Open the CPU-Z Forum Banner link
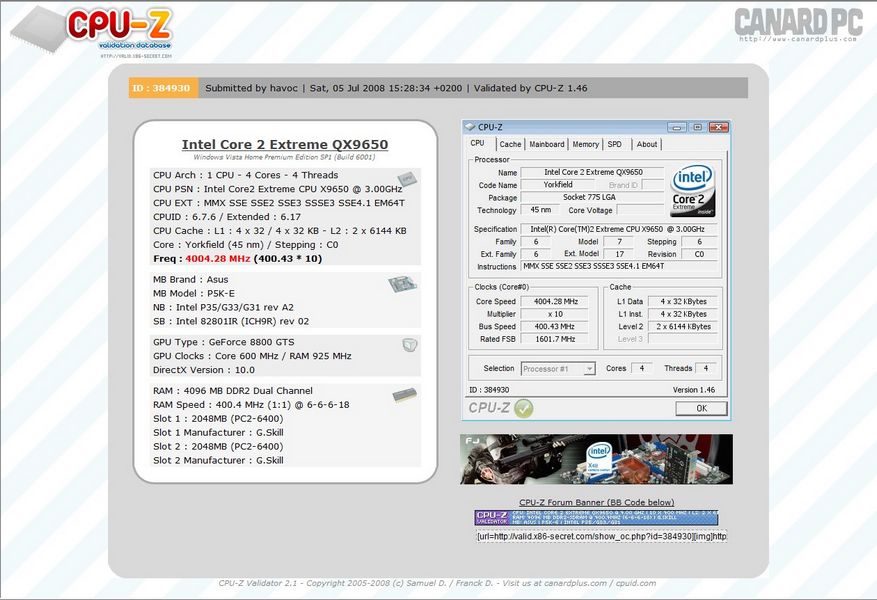This screenshot has height=600, width=877. 596,502
